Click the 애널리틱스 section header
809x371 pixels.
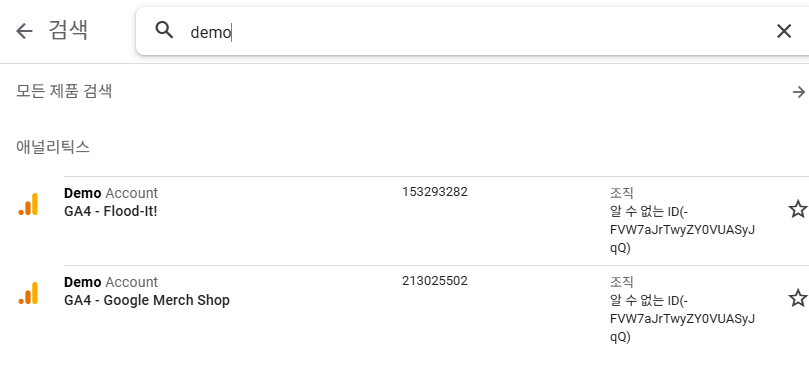pyautogui.click(x=53, y=147)
